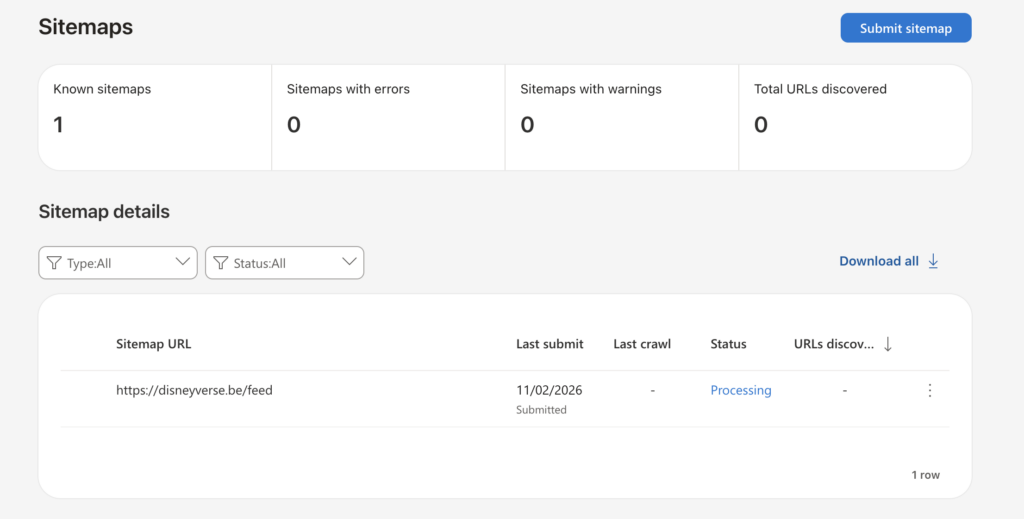This screenshot has width=1024, height=519.
Task: Open the three-dot menu for disneyverse.be sitemap
Action: point(930,391)
